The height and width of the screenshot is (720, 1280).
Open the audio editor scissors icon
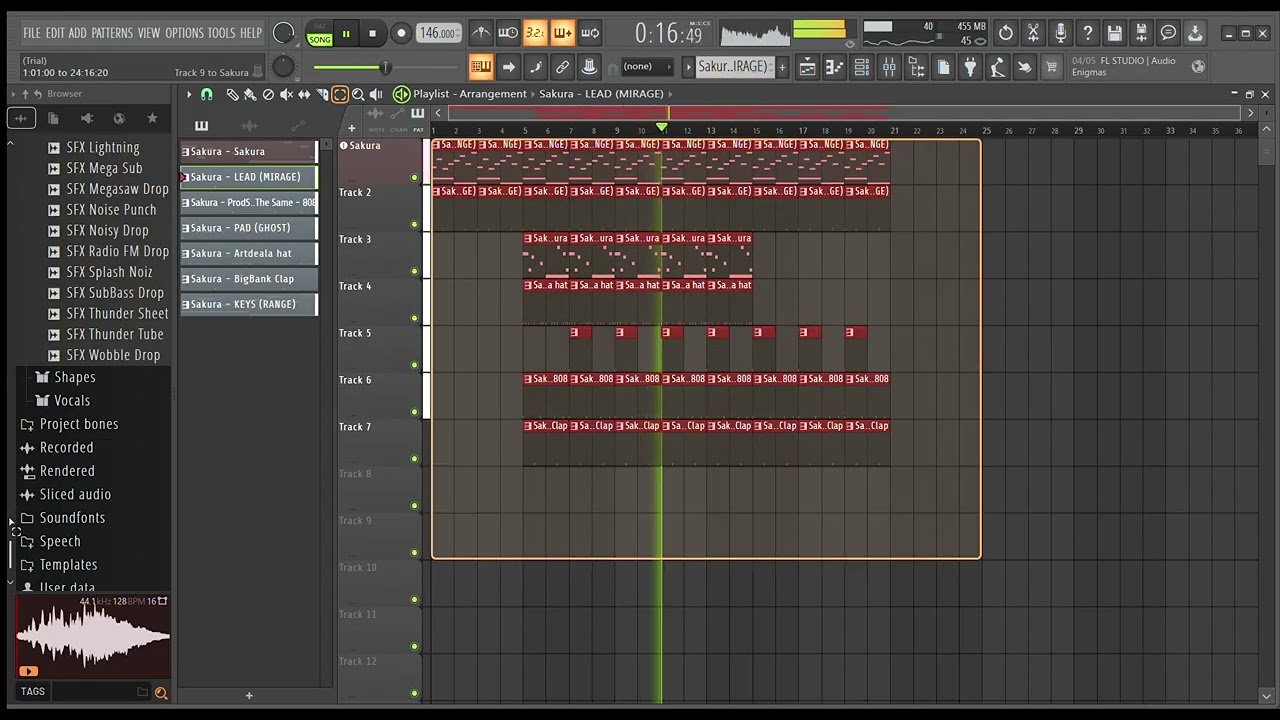coord(1033,33)
